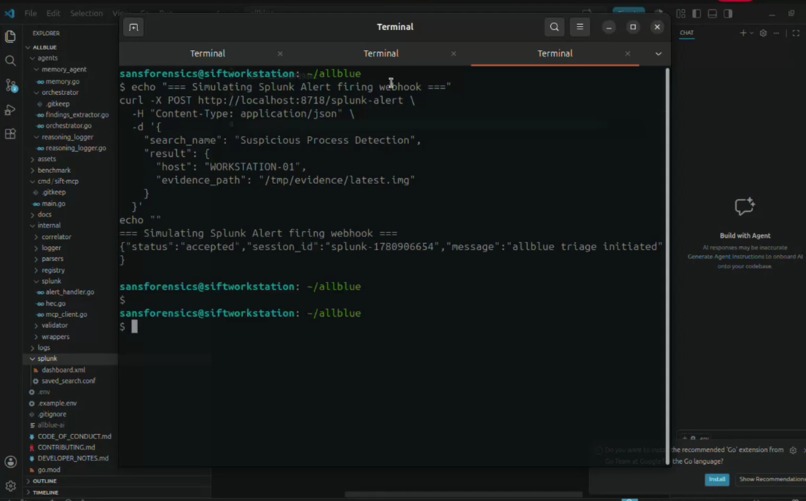Image resolution: width=806 pixels, height=501 pixels.
Task: Open mcp_client.go file
Action: click(x=66, y=314)
